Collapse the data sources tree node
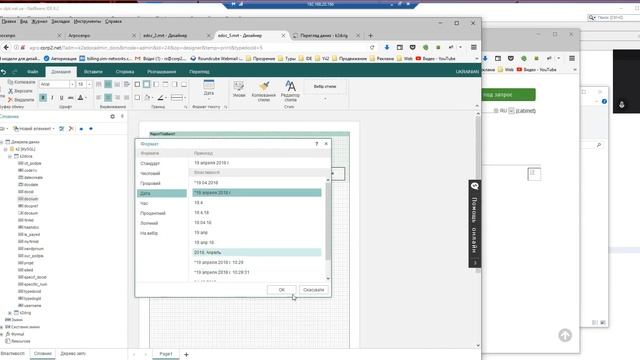640x360 pixels. (x=2, y=142)
